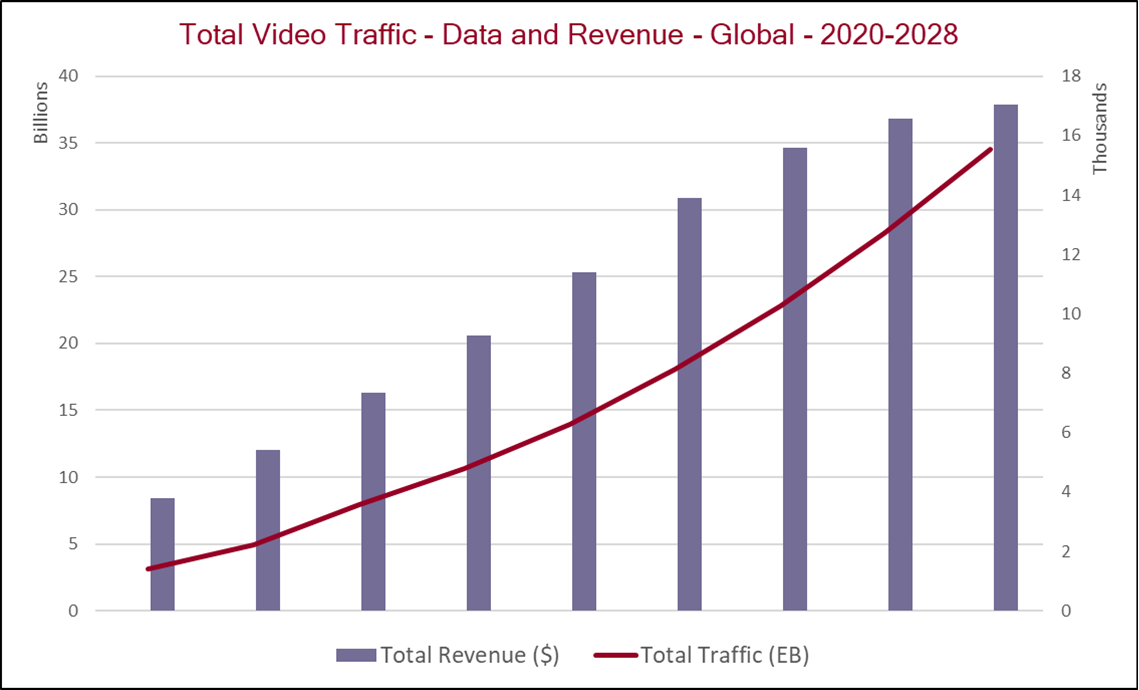Select the Total Traffic (EB) legend label

724,655
